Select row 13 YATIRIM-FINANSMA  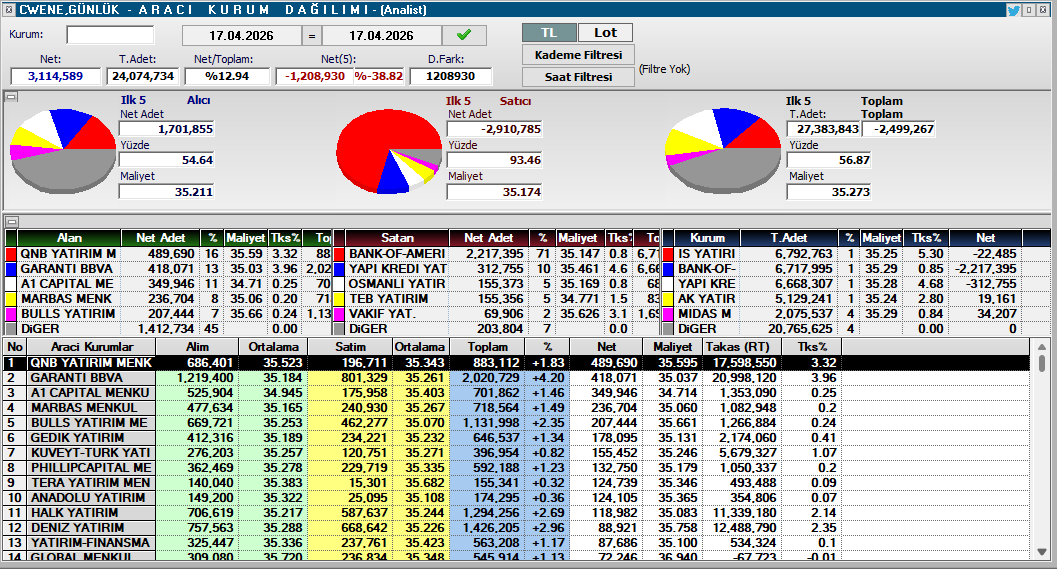[516, 542]
